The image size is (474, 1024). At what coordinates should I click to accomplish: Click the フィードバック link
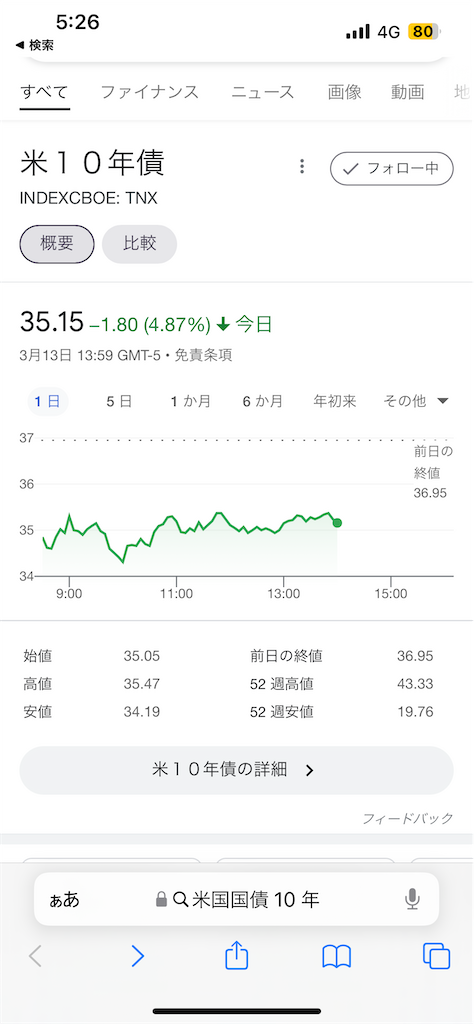coord(408,818)
